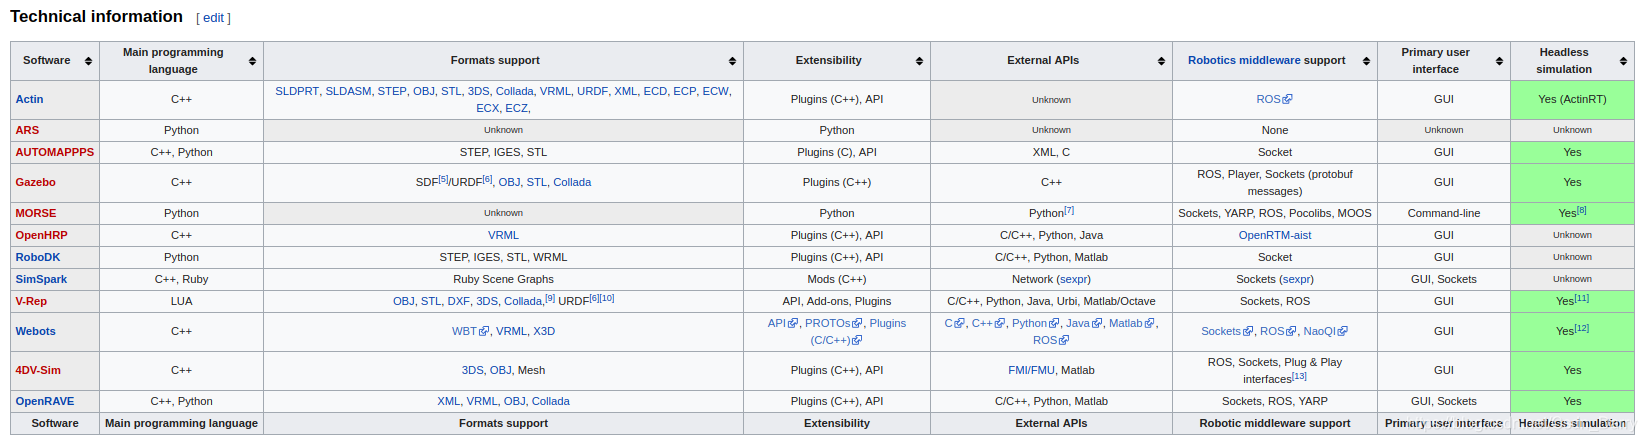Click the Collada link in OpenRAVE row
The width and height of the screenshot is (1647, 442).
tap(551, 401)
